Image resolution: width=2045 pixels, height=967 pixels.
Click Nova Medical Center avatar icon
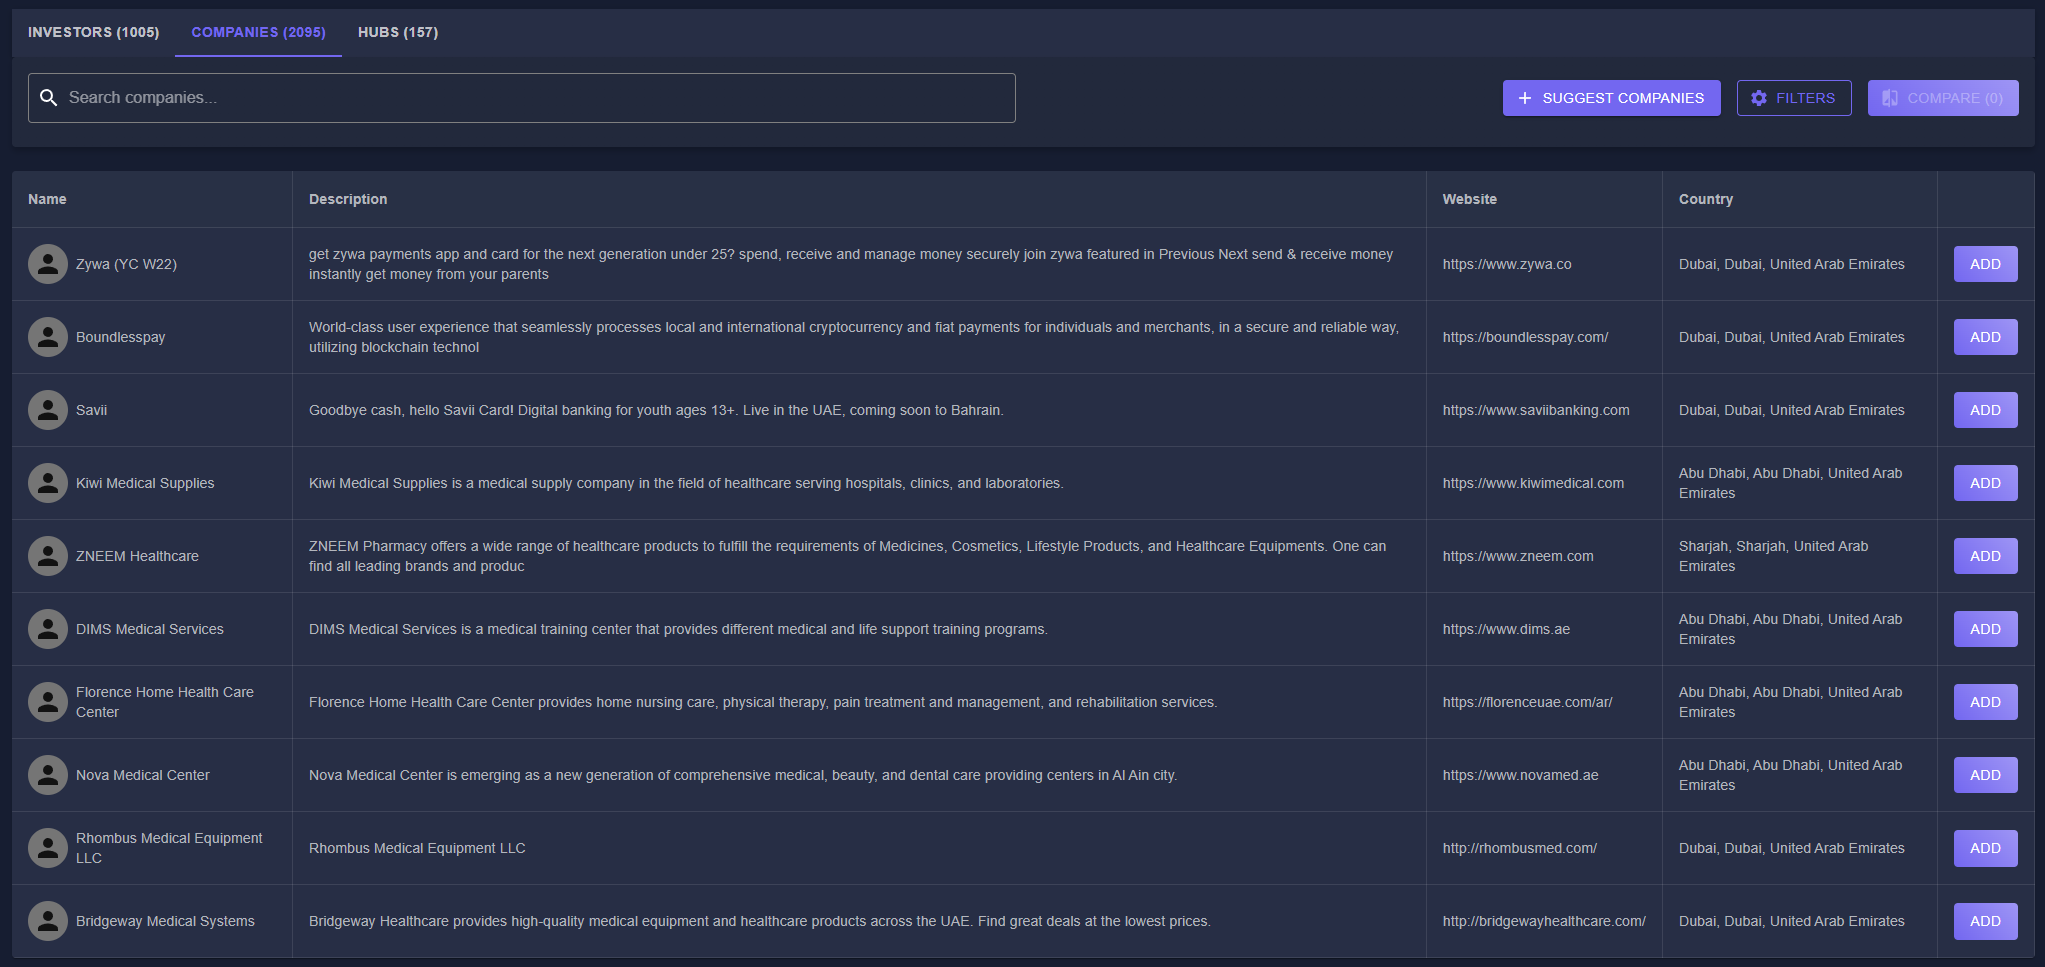pos(48,775)
